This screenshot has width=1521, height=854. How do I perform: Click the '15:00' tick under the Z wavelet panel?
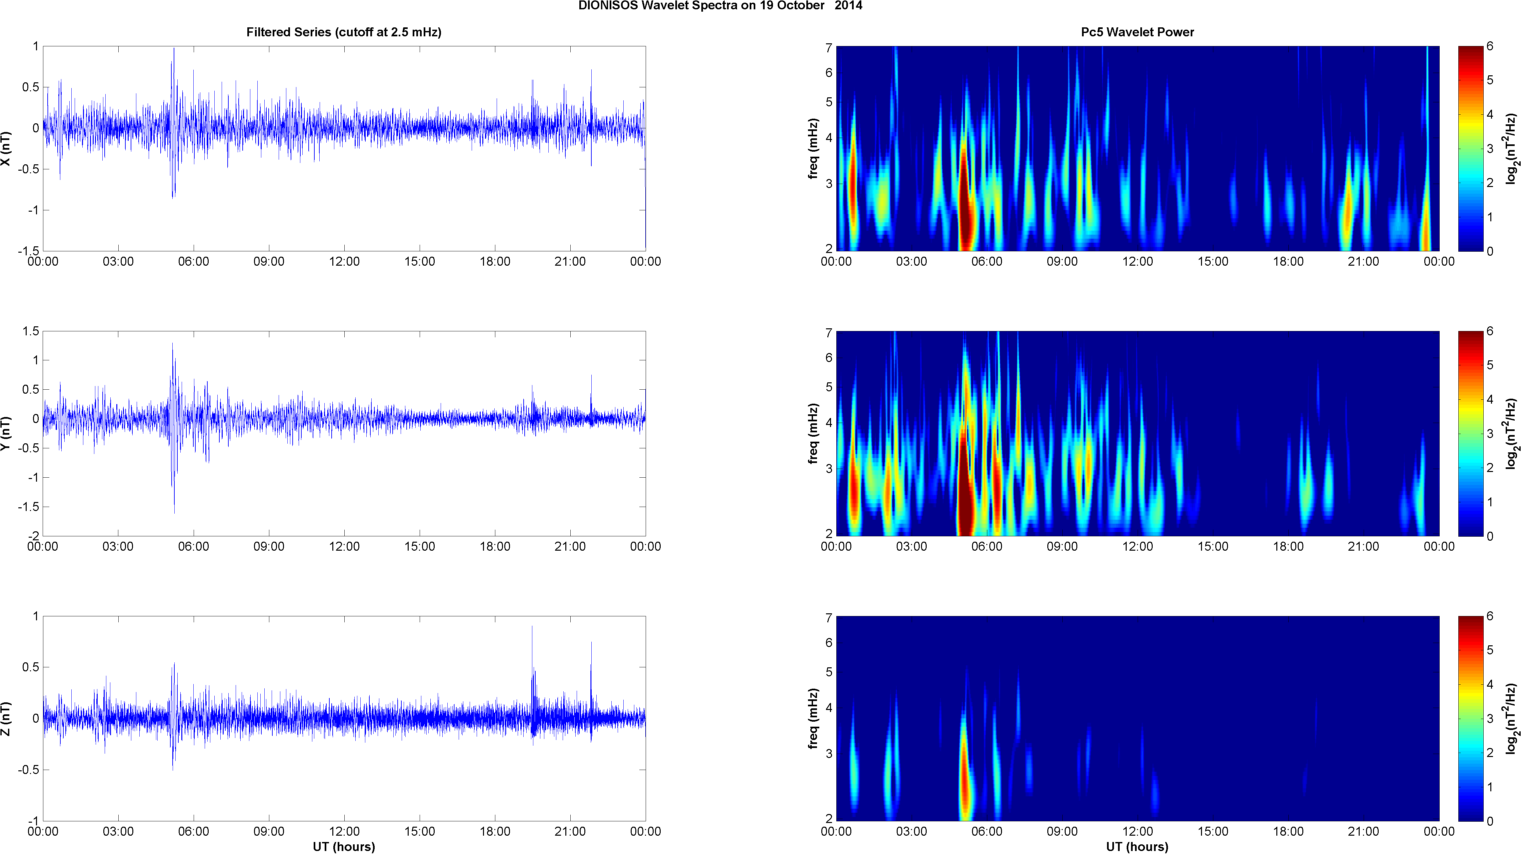pyautogui.click(x=1213, y=832)
